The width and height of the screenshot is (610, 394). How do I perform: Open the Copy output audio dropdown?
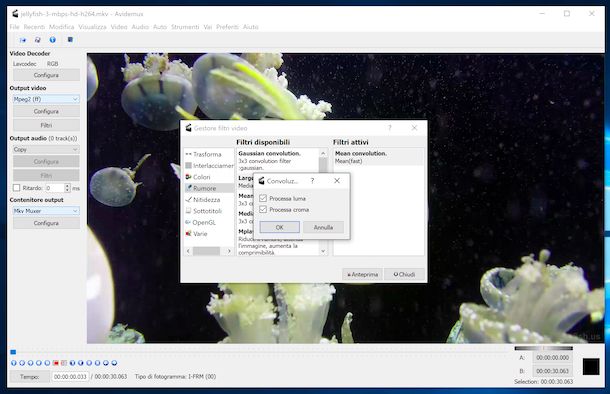pos(46,149)
